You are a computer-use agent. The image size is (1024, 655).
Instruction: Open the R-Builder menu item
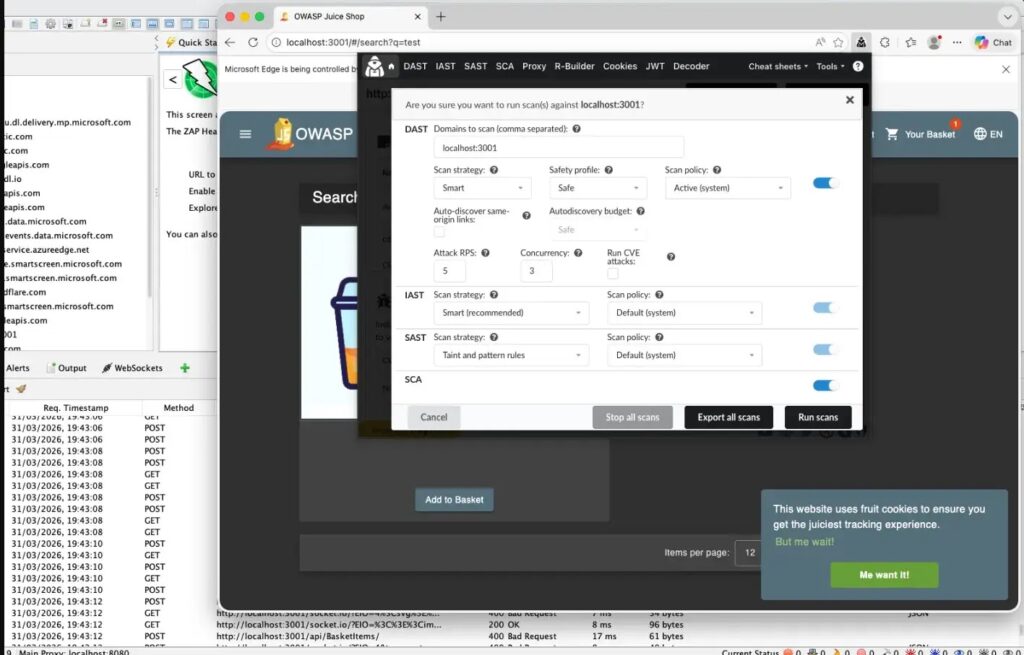coord(574,67)
